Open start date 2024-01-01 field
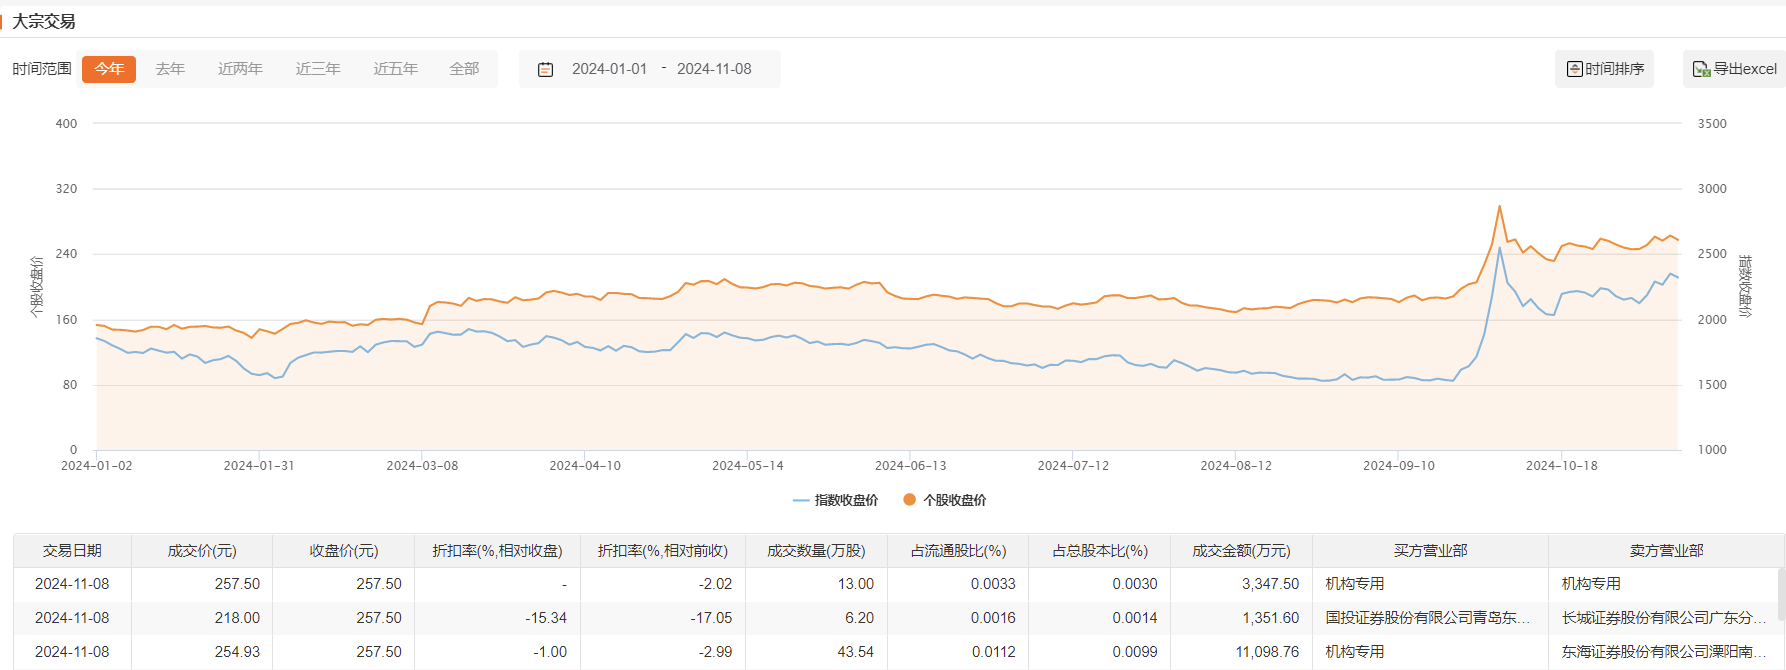This screenshot has width=1786, height=670. click(609, 69)
